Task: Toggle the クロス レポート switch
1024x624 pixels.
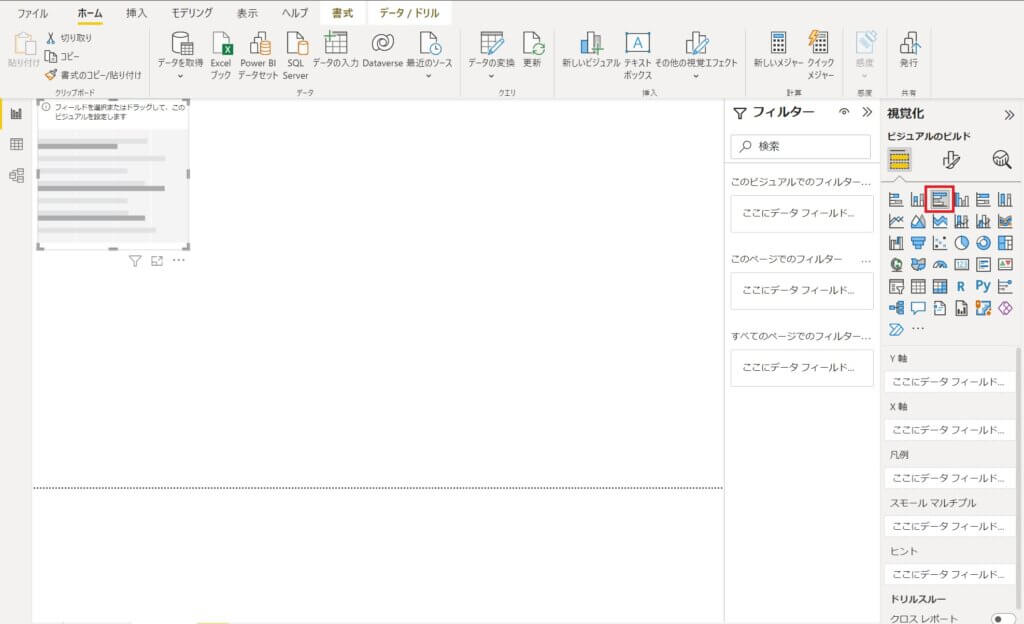Action: [1002, 618]
